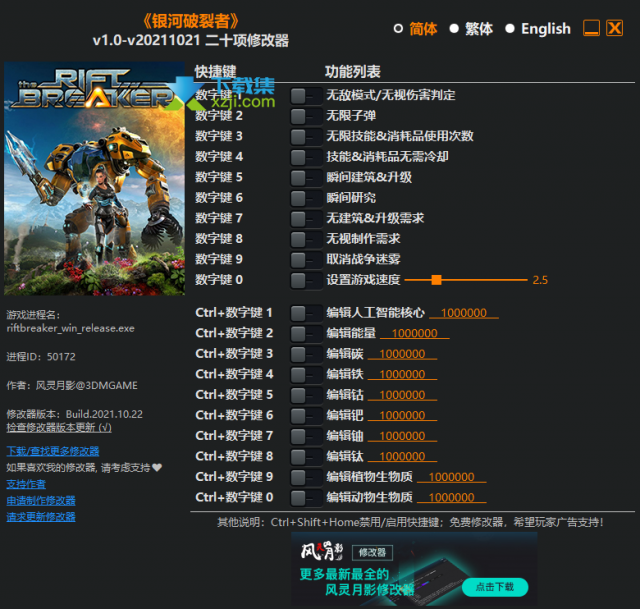
Task: Open 下载/查找更多修改器 link
Action: click(x=53, y=451)
